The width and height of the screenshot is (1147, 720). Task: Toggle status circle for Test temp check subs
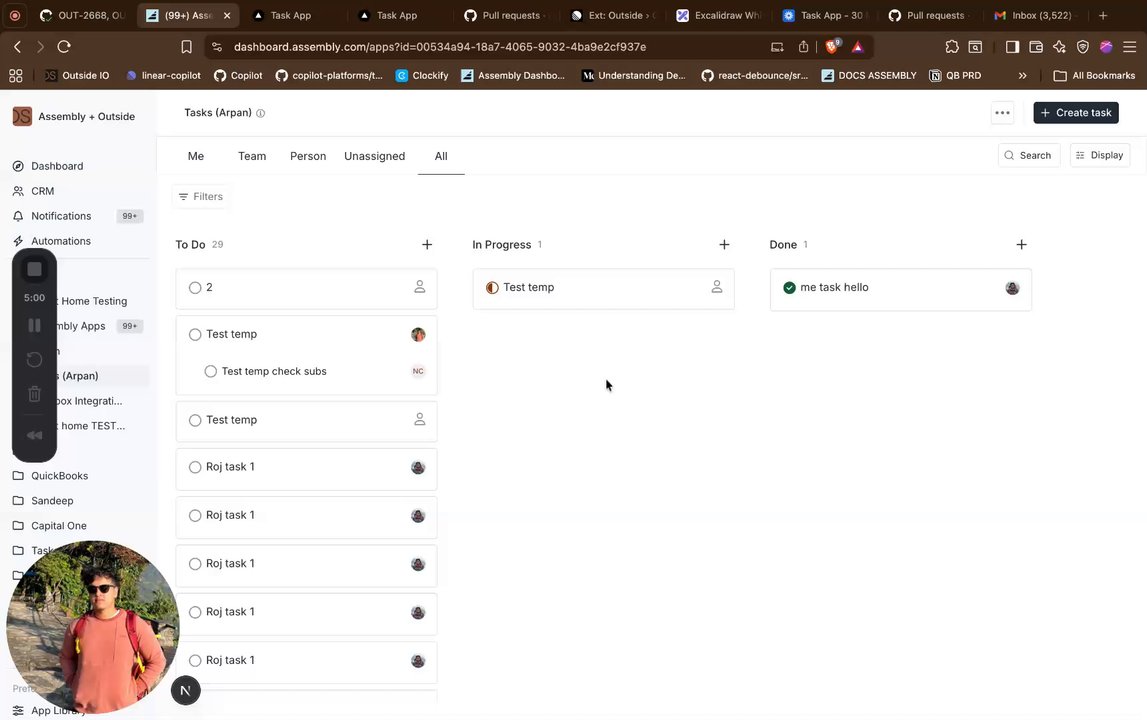click(210, 372)
